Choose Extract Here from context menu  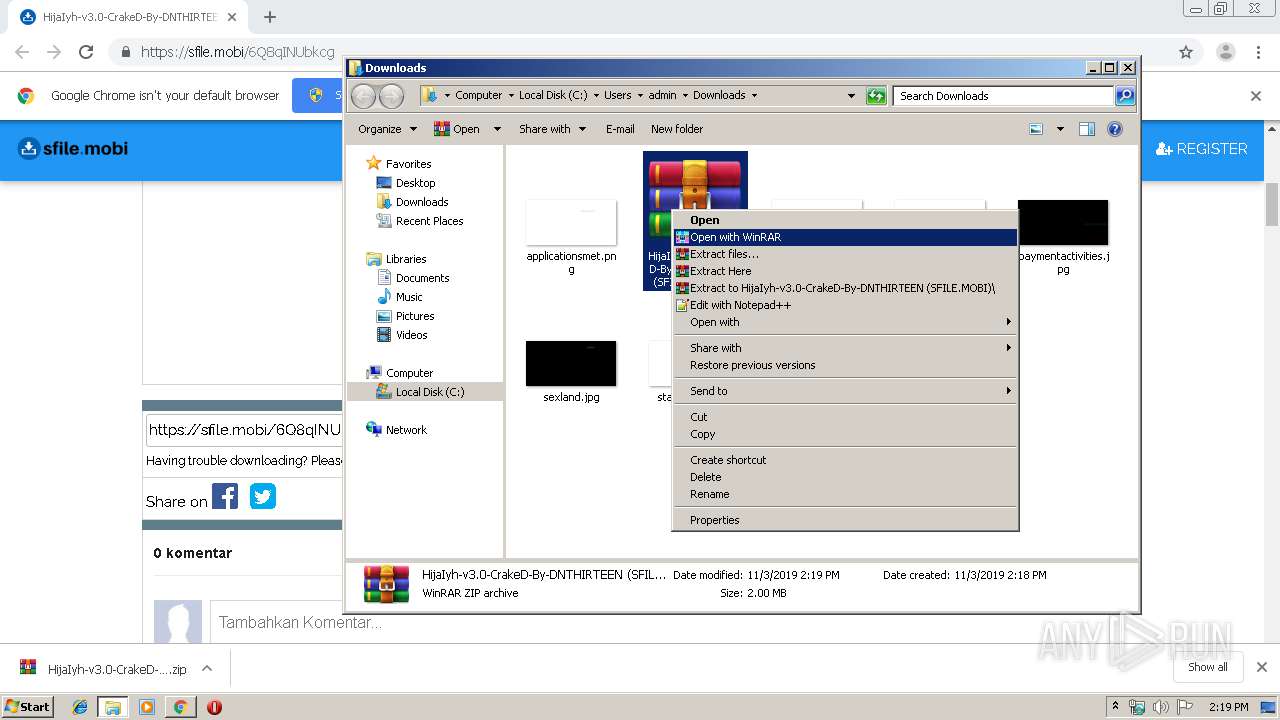pyautogui.click(x=845, y=271)
